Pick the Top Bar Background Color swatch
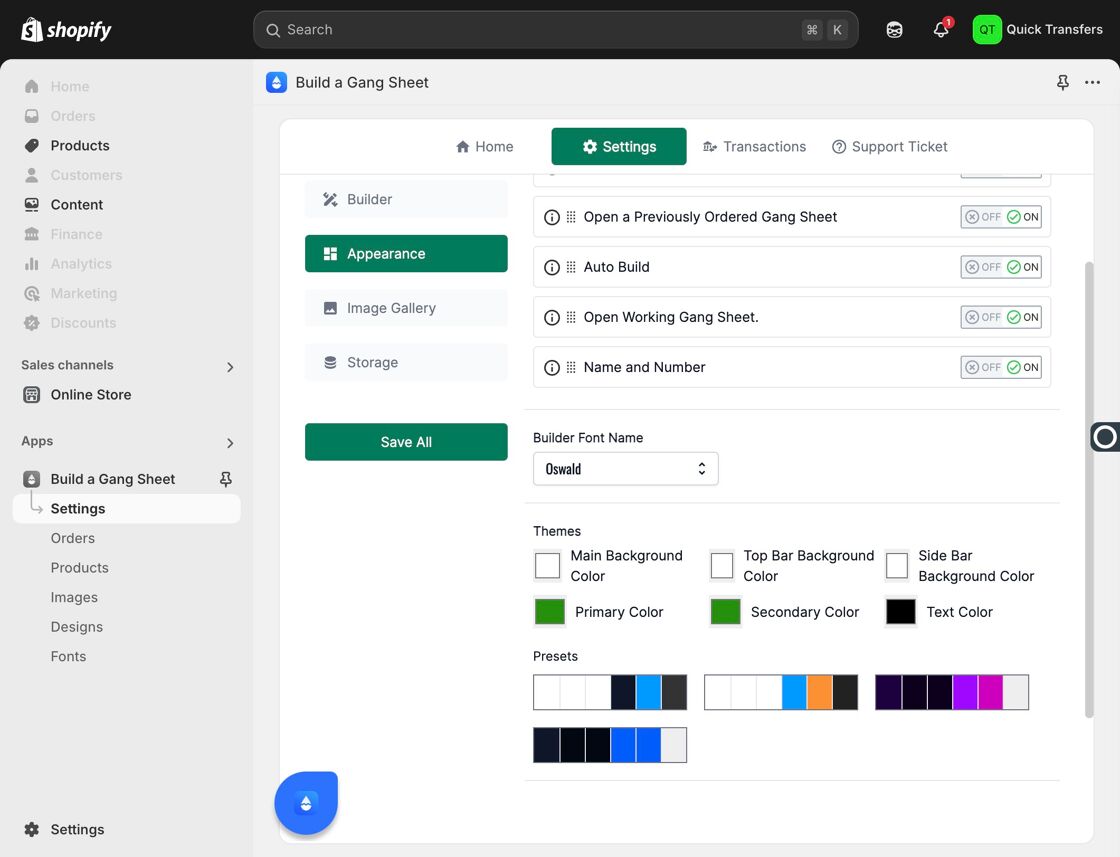 coord(722,566)
